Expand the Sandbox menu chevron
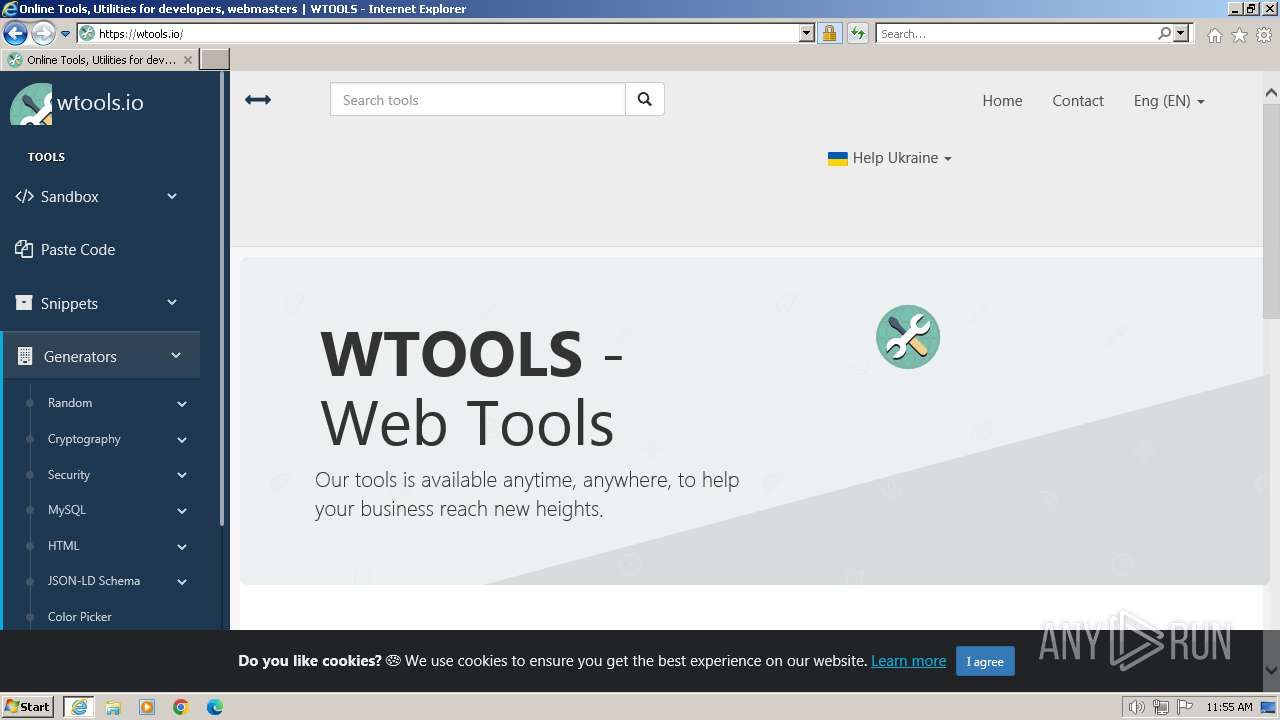The image size is (1280, 720). tap(172, 196)
